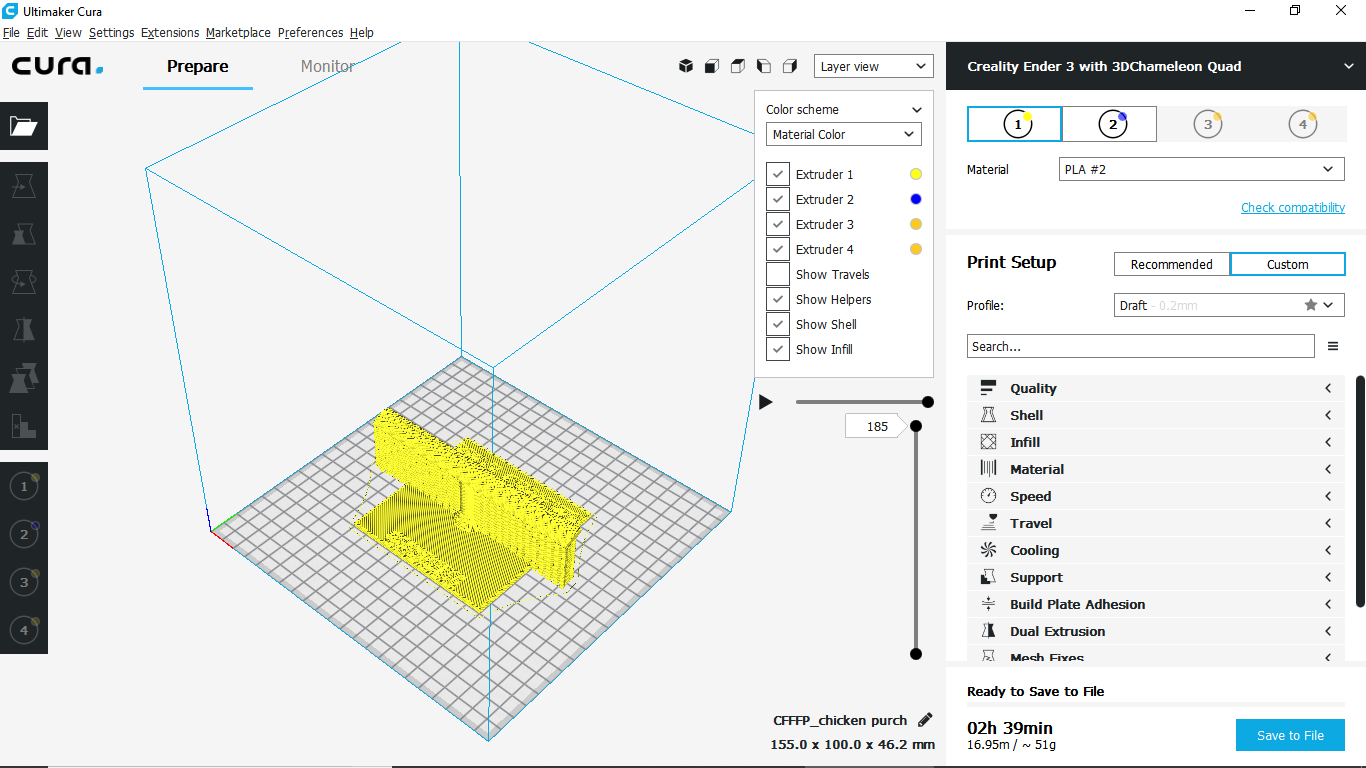Open the Check compatibility link

click(1292, 208)
